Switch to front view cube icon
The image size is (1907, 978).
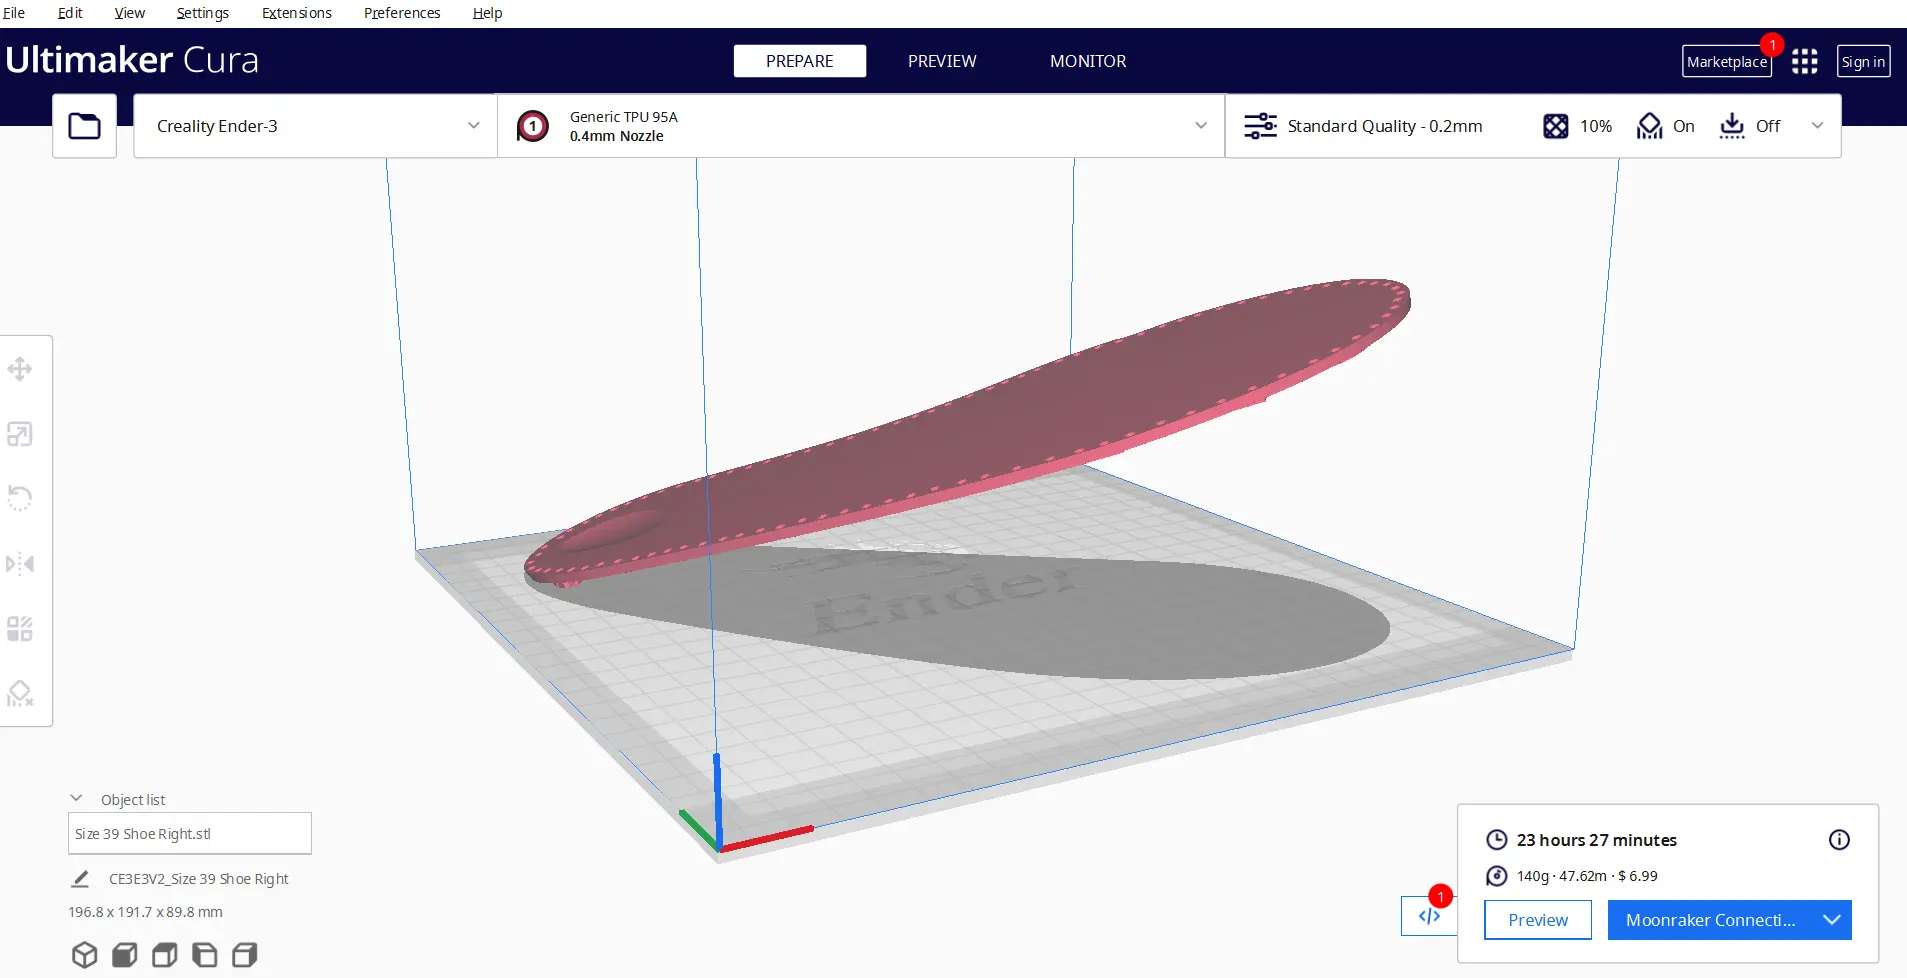tap(125, 955)
